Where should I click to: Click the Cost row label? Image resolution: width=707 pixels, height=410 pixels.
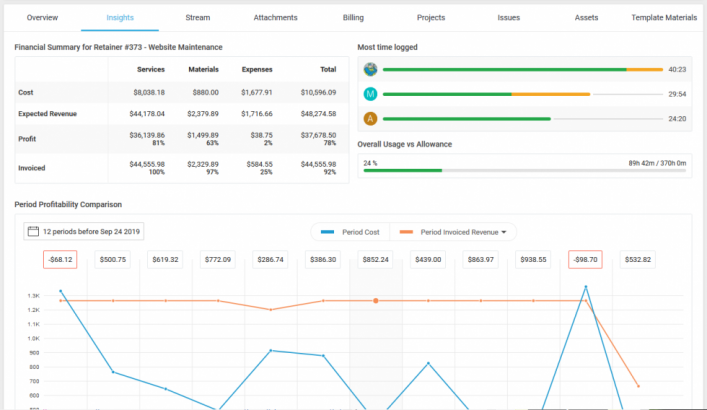tap(26, 92)
